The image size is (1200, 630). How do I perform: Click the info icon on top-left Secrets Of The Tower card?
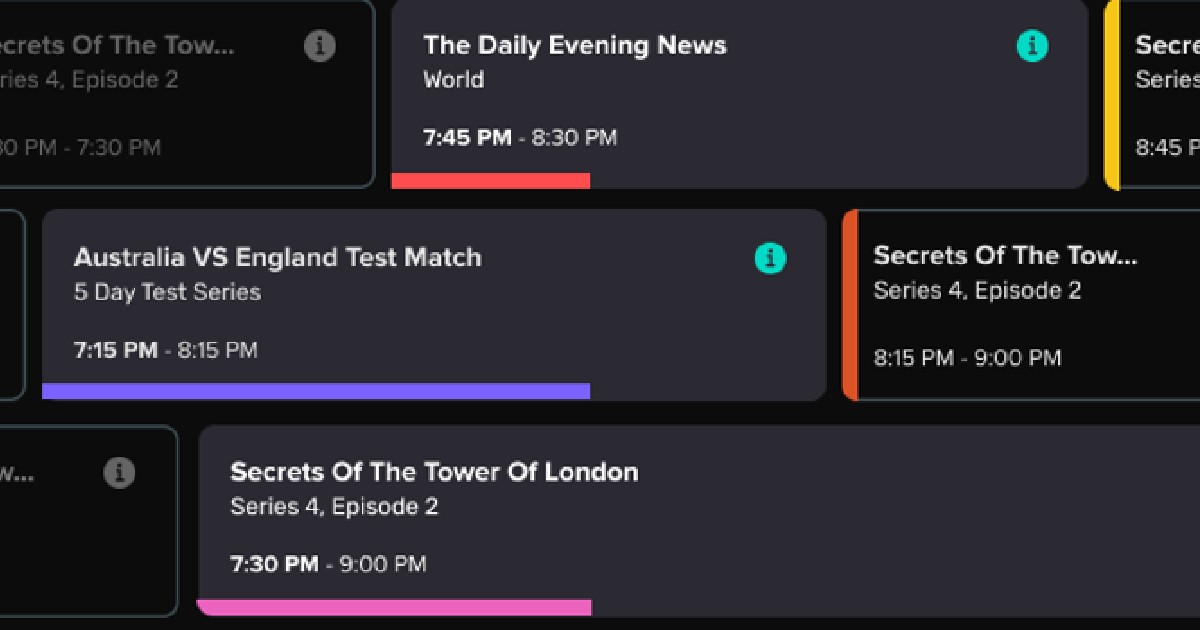point(318,45)
